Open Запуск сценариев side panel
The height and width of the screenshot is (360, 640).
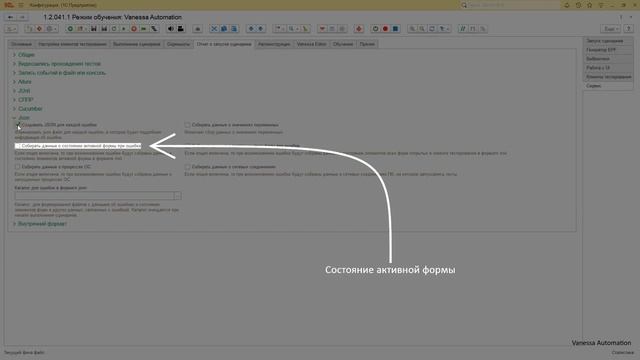click(608, 41)
